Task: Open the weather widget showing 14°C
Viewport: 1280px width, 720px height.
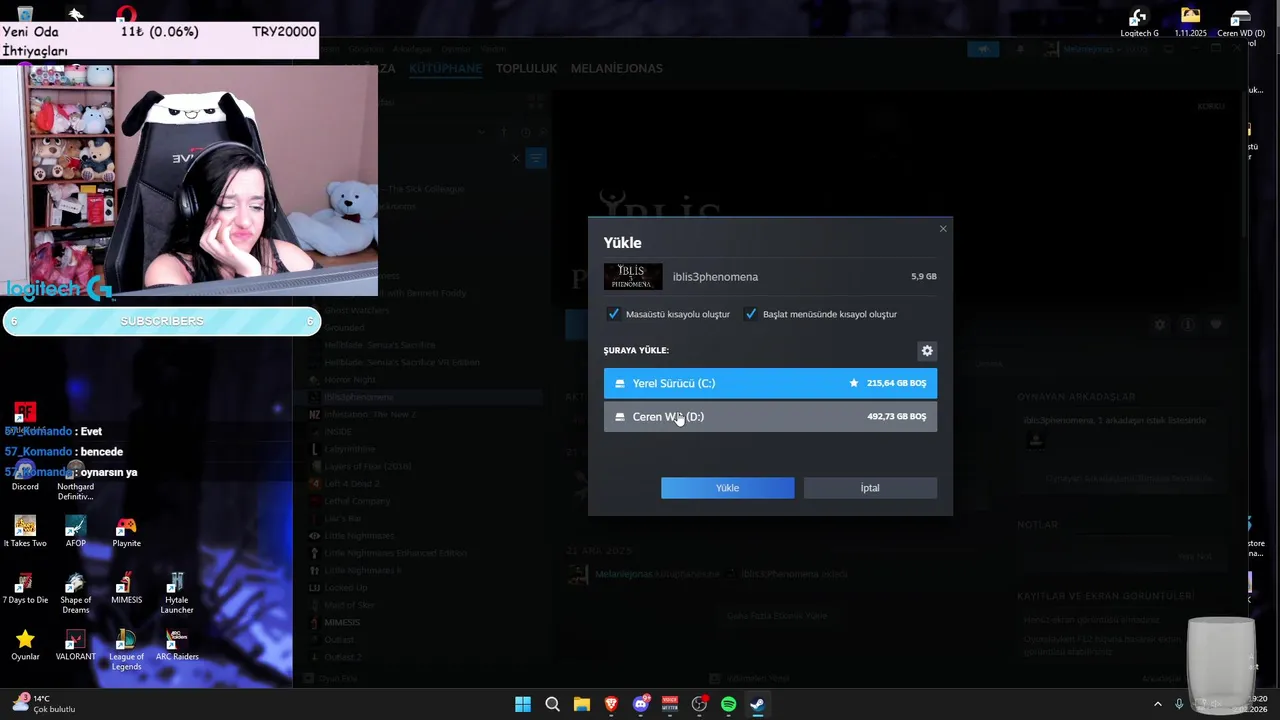Action: coord(45,704)
